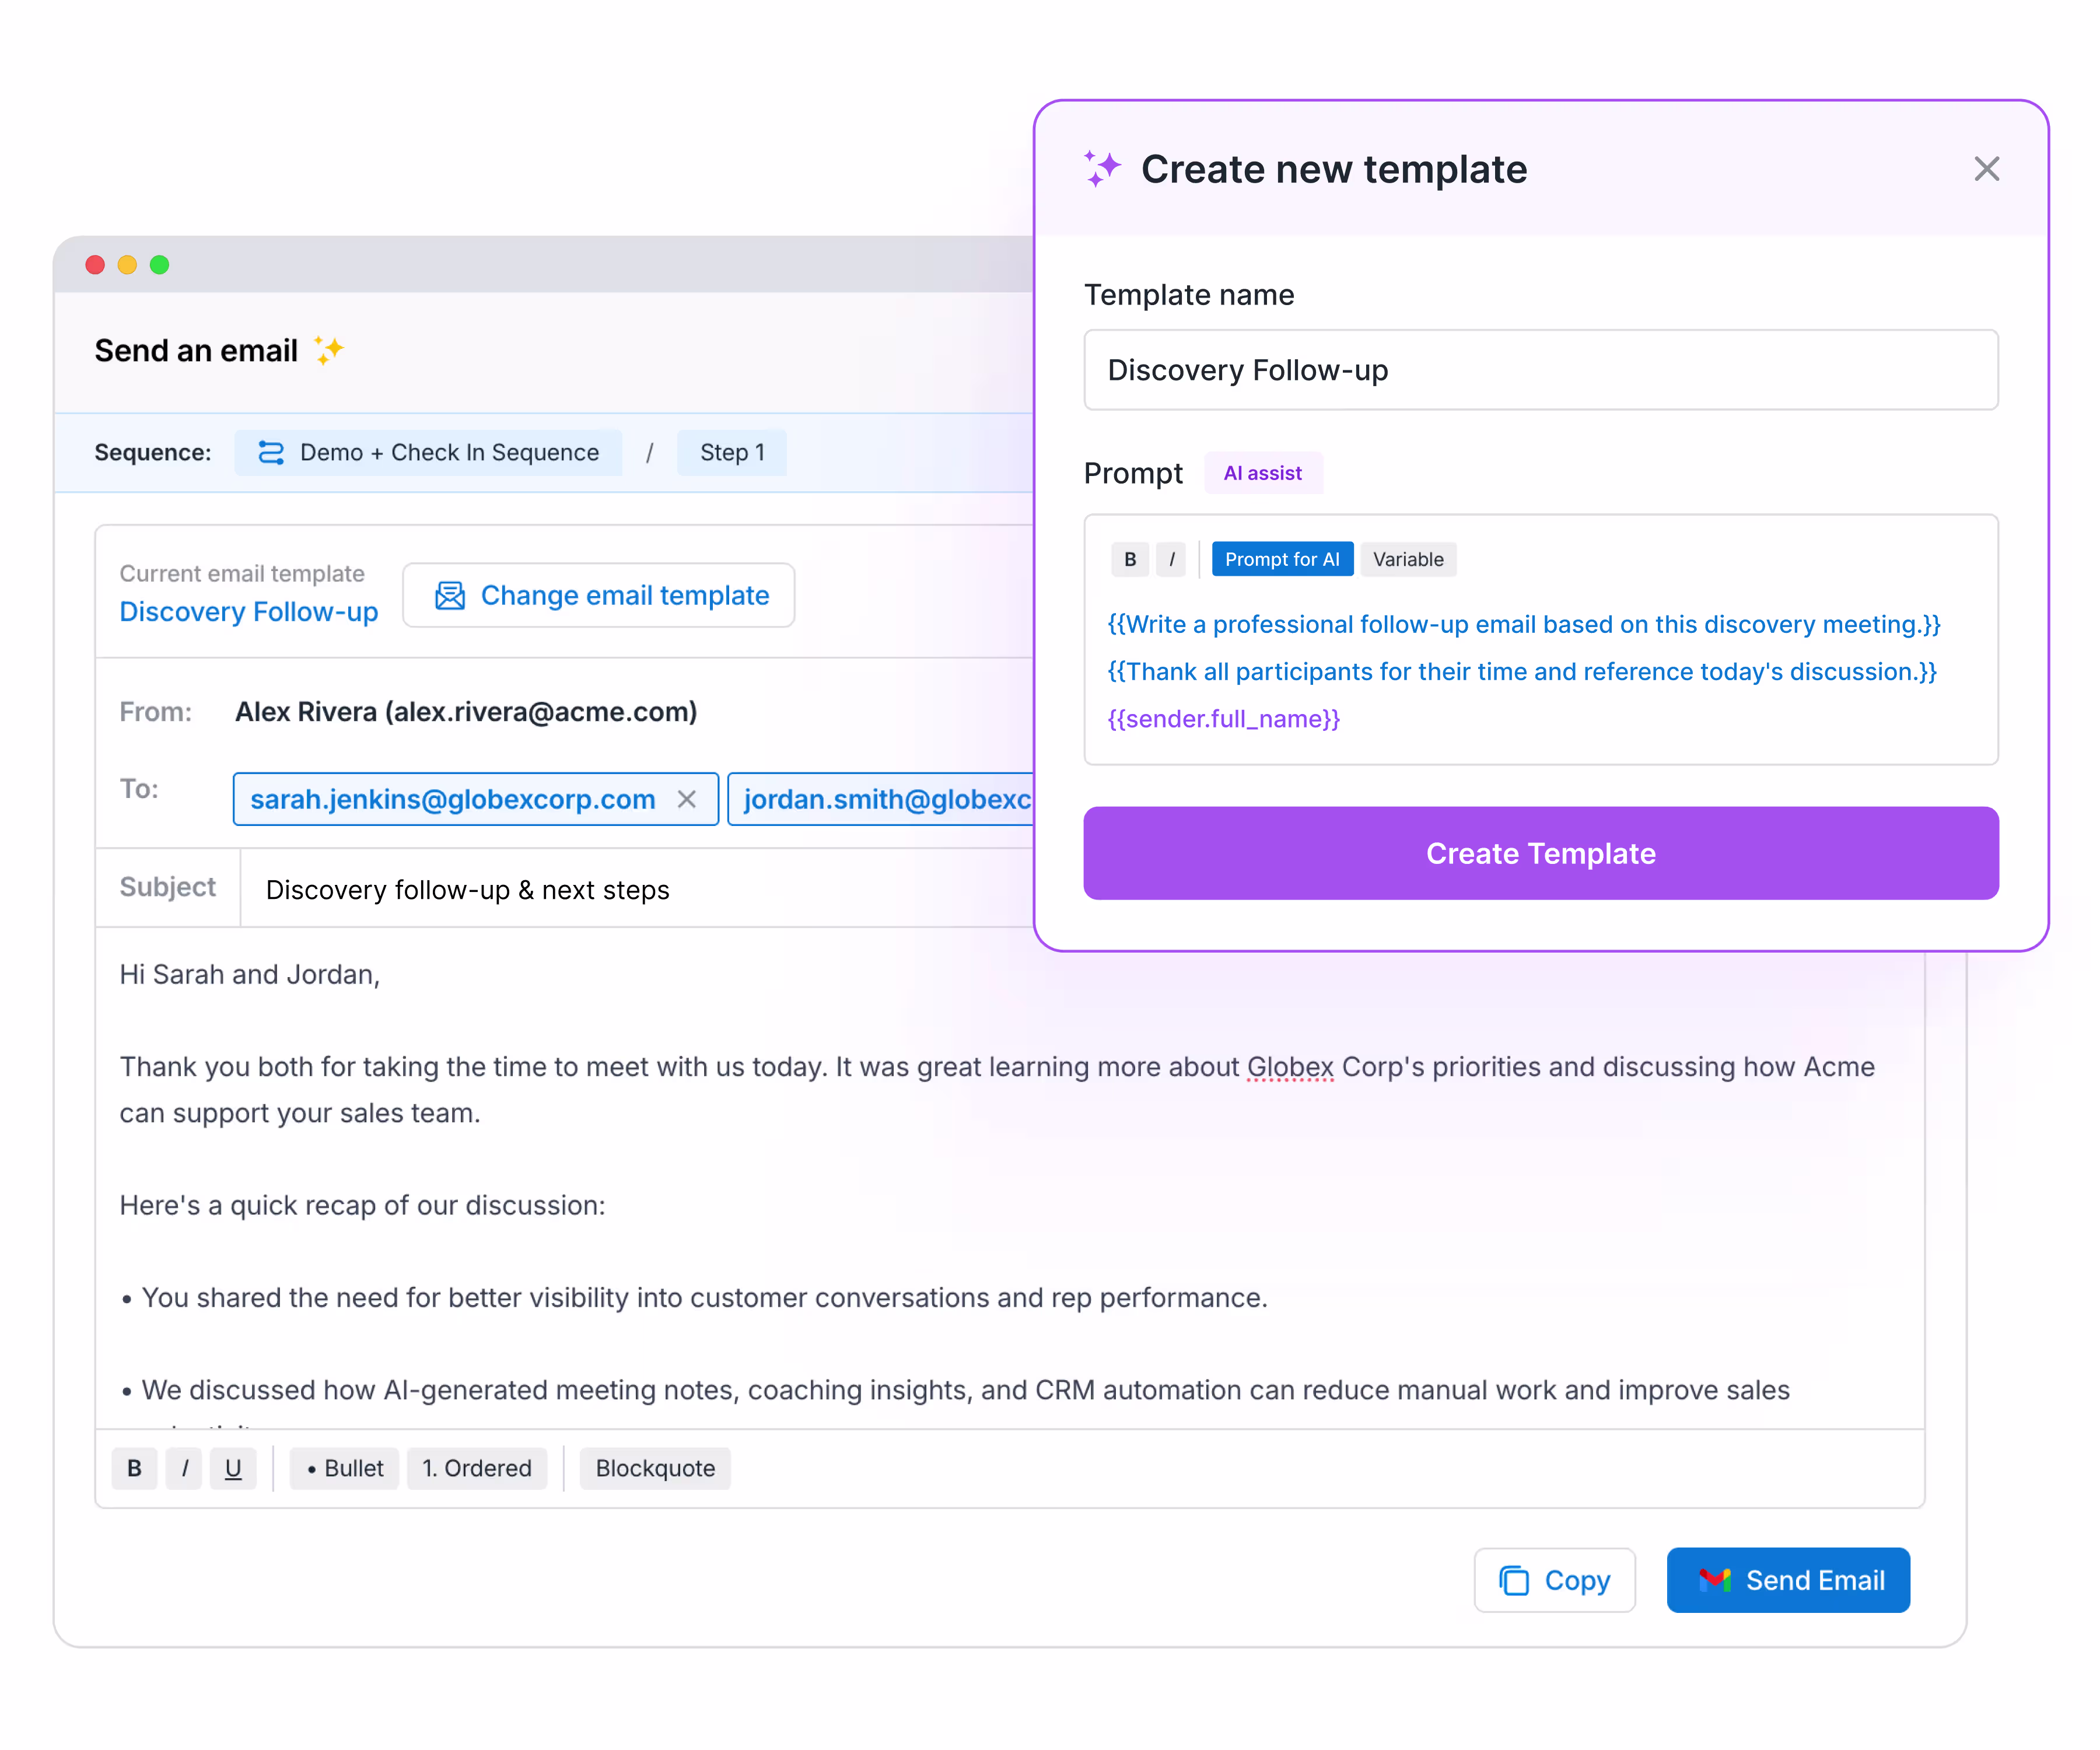2100x1750 pixels.
Task: Click Change email template button
Action: coord(598,596)
